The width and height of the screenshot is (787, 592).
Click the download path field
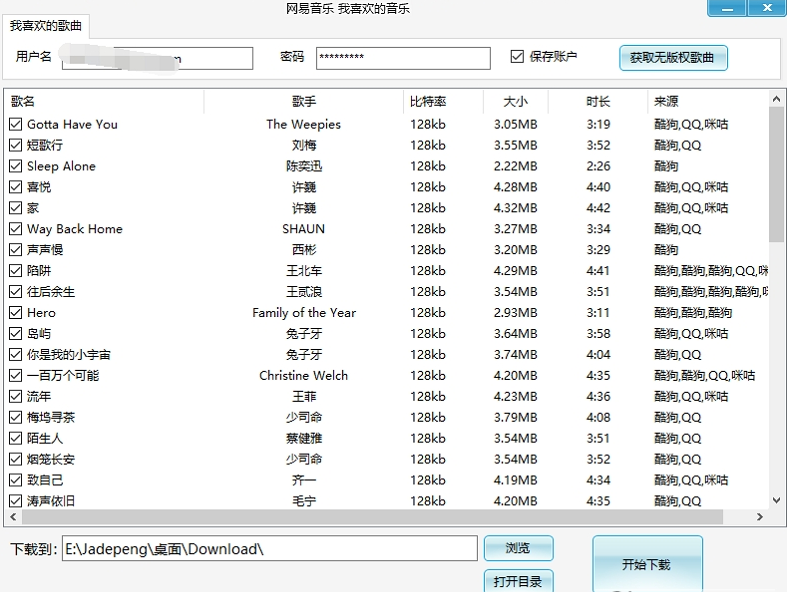pos(270,548)
